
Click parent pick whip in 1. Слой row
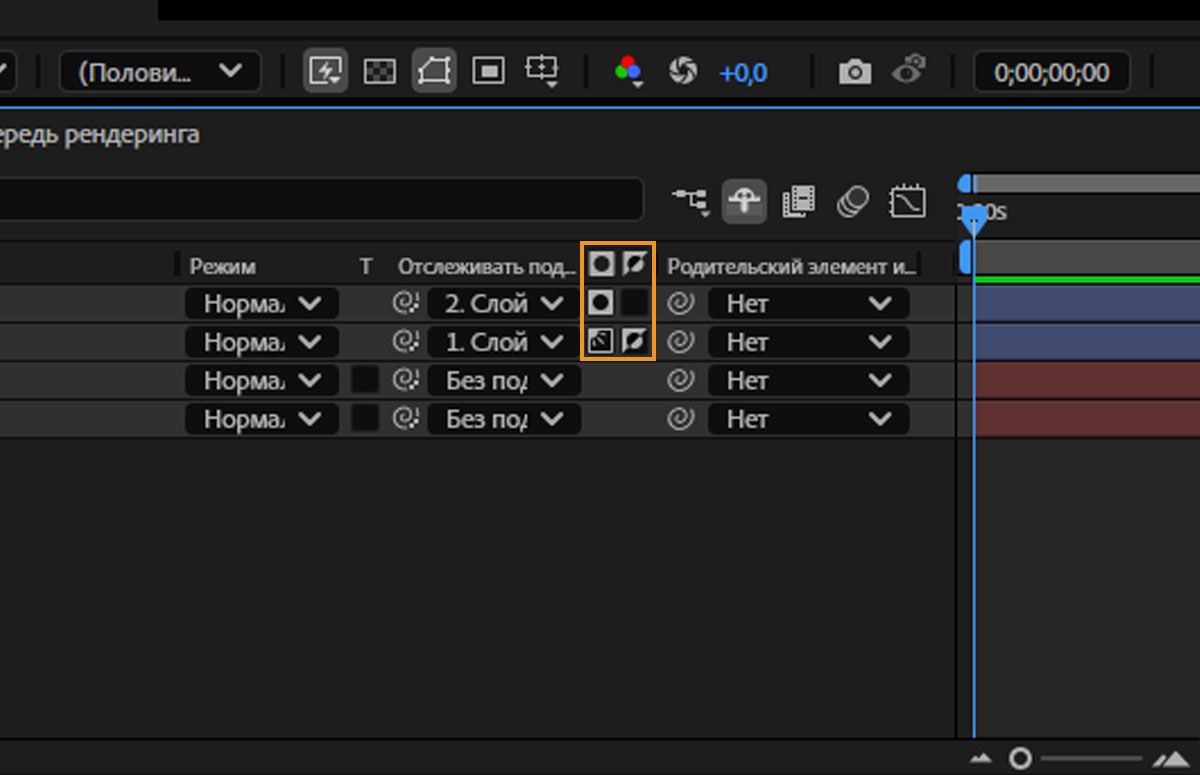point(681,342)
